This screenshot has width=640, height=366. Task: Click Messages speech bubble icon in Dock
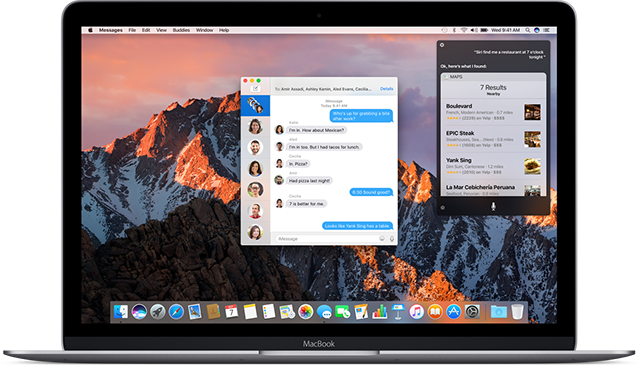324,312
